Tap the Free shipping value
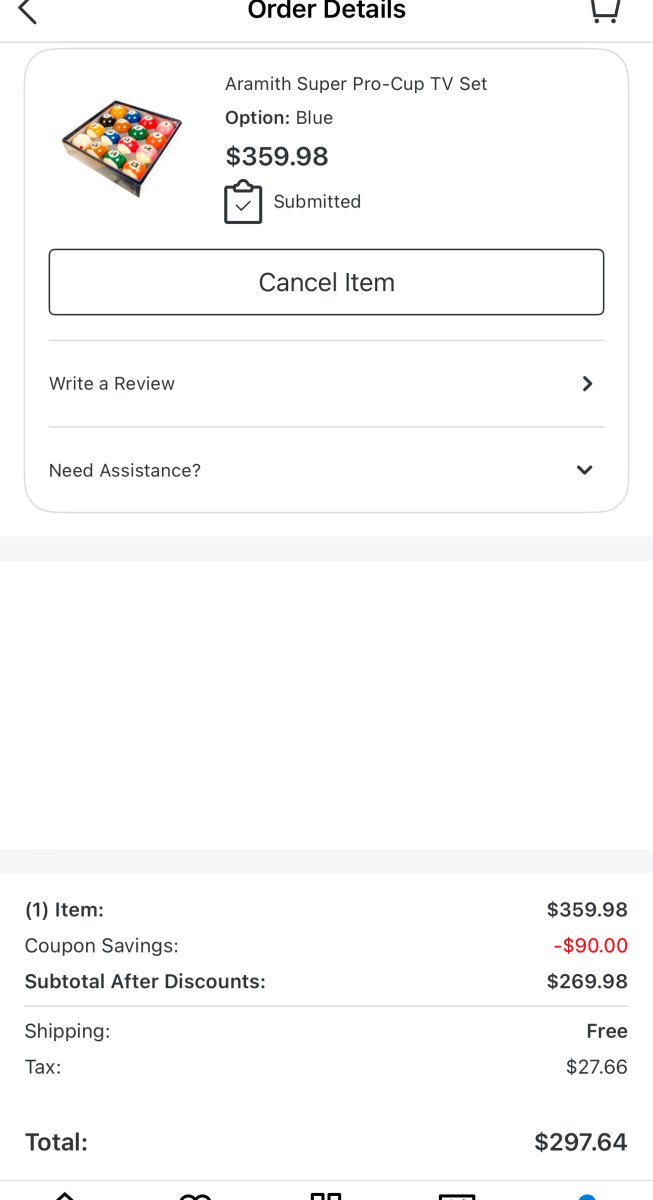Screen dimensions: 653x1200 [607, 1031]
